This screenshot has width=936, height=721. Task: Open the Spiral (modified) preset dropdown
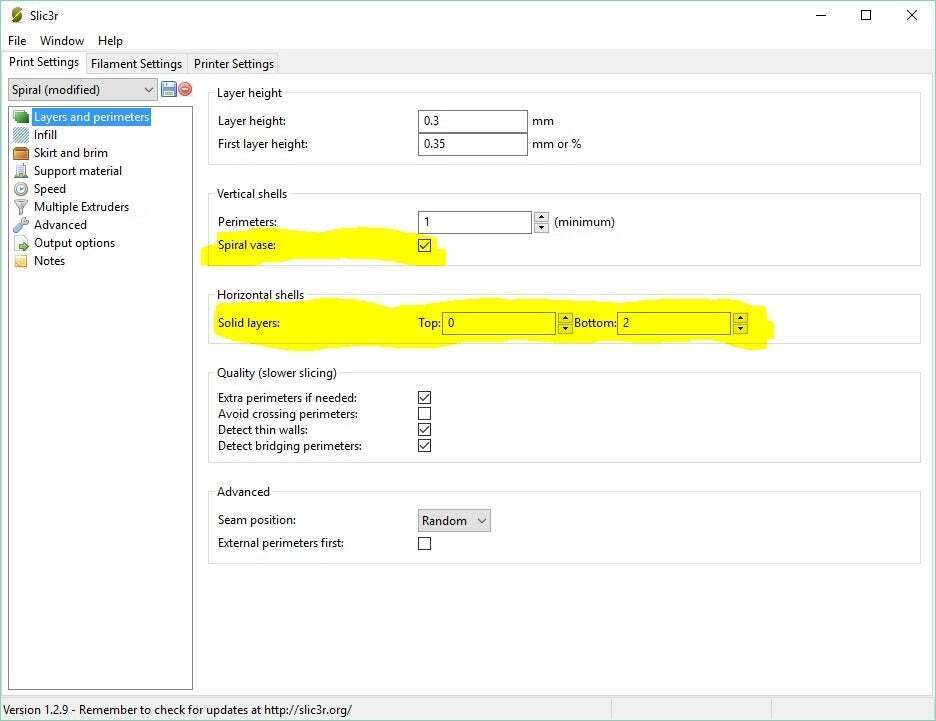coord(83,90)
